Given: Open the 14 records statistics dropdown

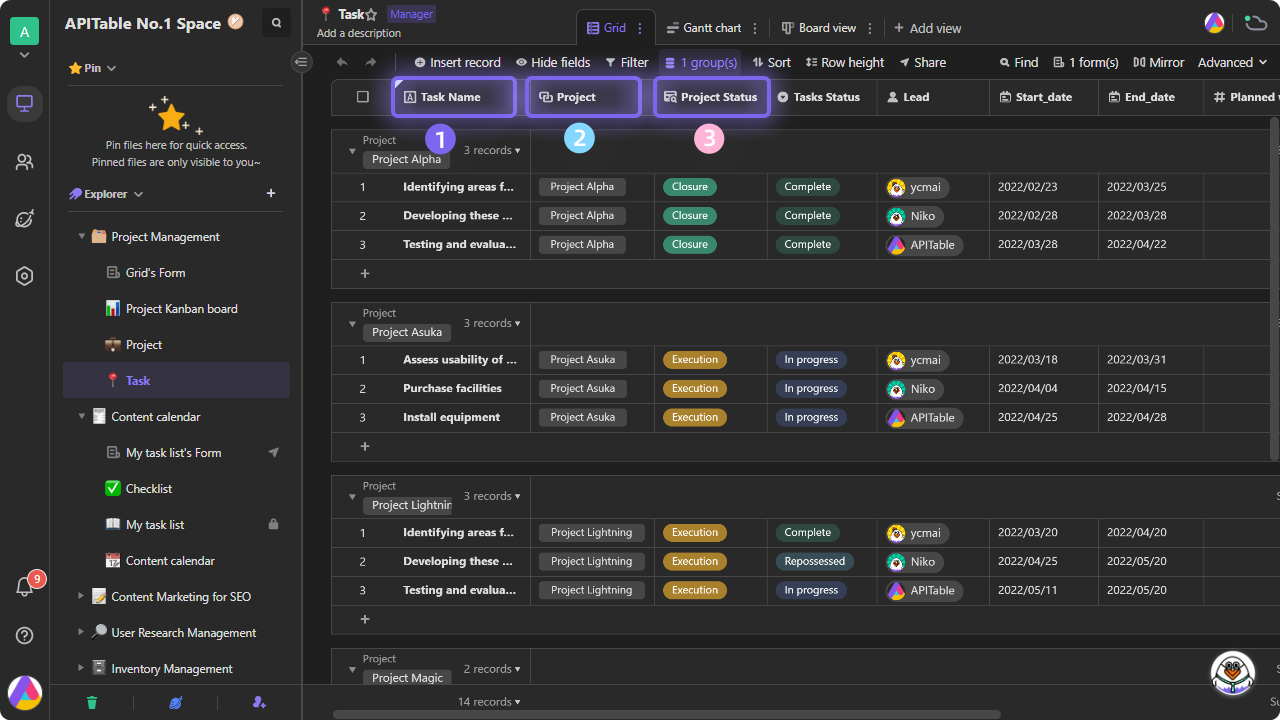Looking at the screenshot, I should pos(488,702).
